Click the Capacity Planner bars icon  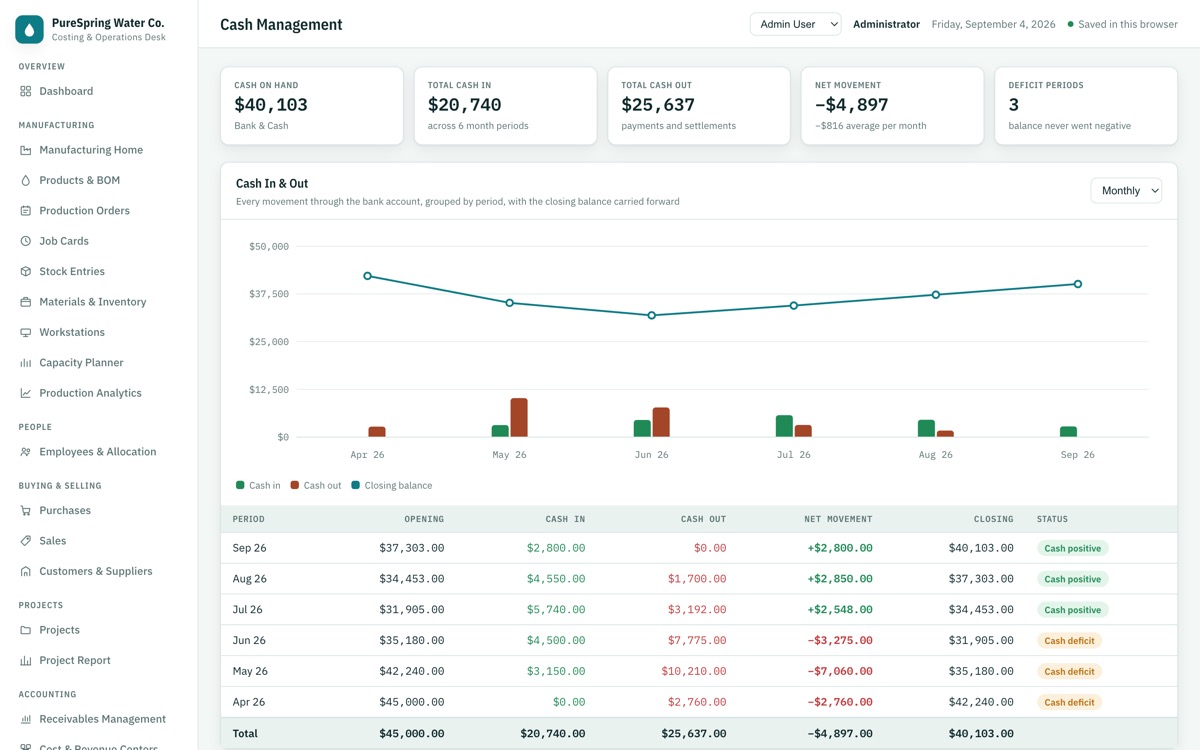coord(26,363)
